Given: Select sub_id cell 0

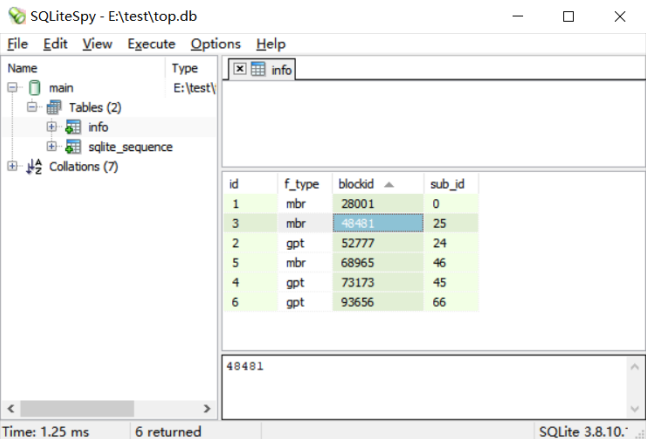Looking at the screenshot, I should [451, 204].
